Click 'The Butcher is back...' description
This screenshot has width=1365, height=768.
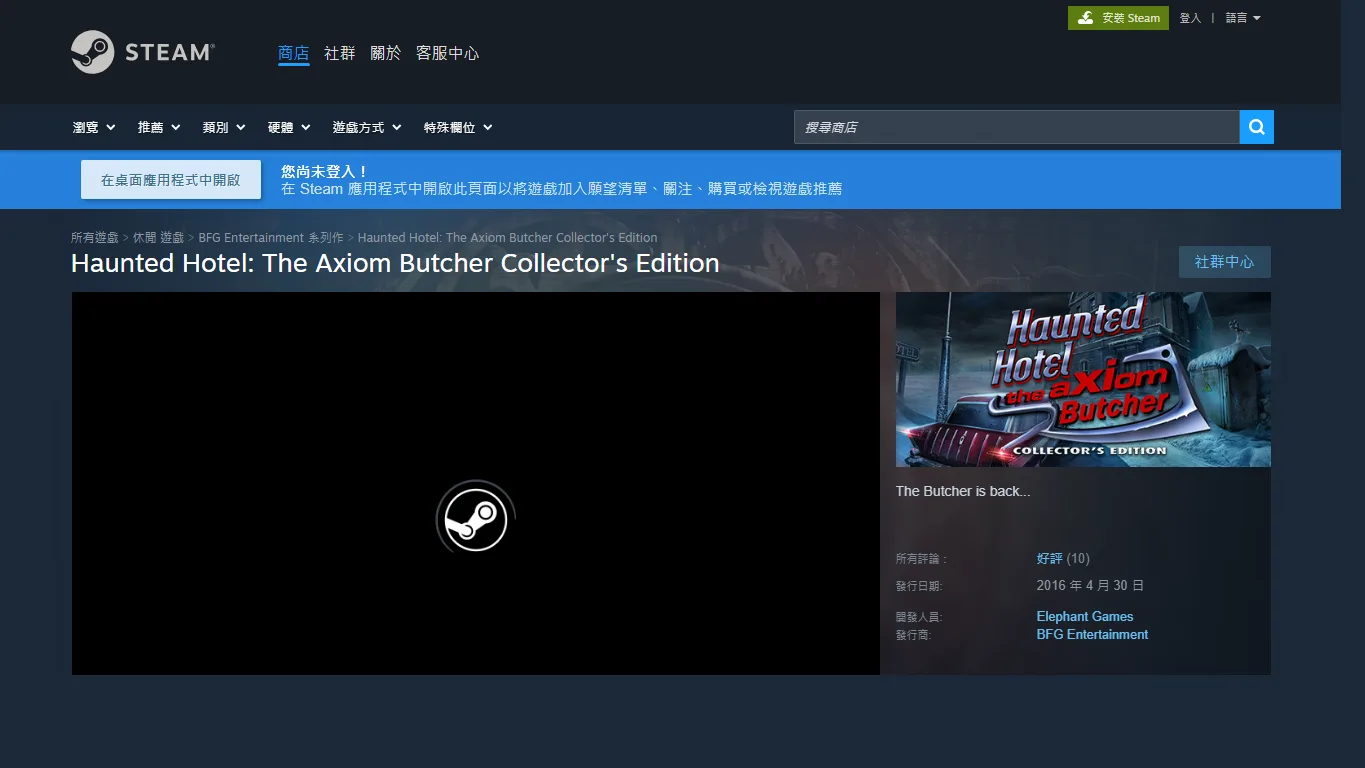point(963,491)
